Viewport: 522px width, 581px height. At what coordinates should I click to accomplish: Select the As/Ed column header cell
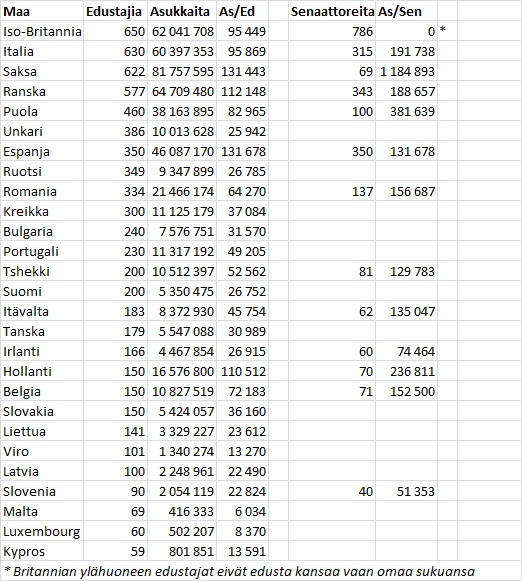click(242, 11)
